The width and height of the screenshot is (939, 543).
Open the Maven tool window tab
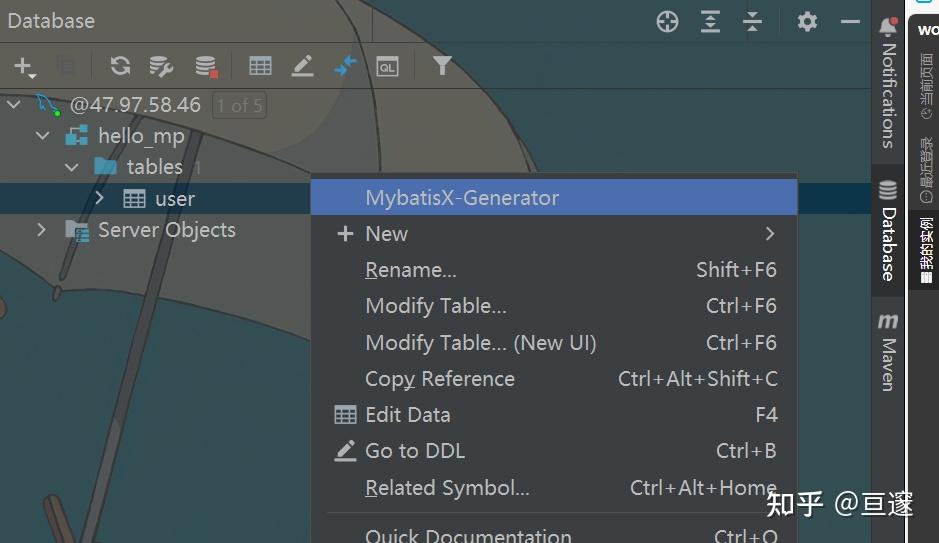click(888, 352)
